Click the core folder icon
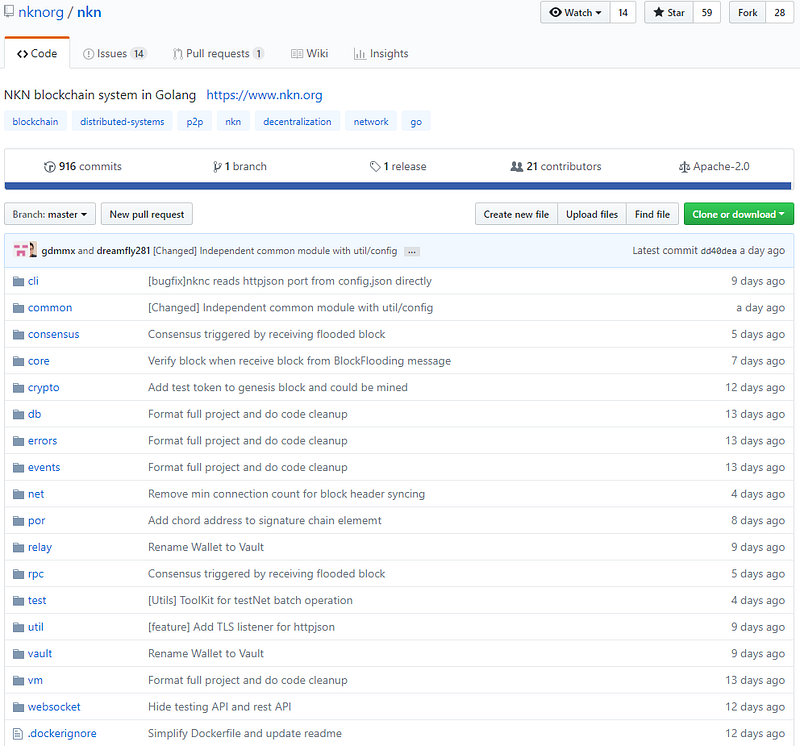Image resolution: width=800 pixels, height=746 pixels. (x=18, y=361)
